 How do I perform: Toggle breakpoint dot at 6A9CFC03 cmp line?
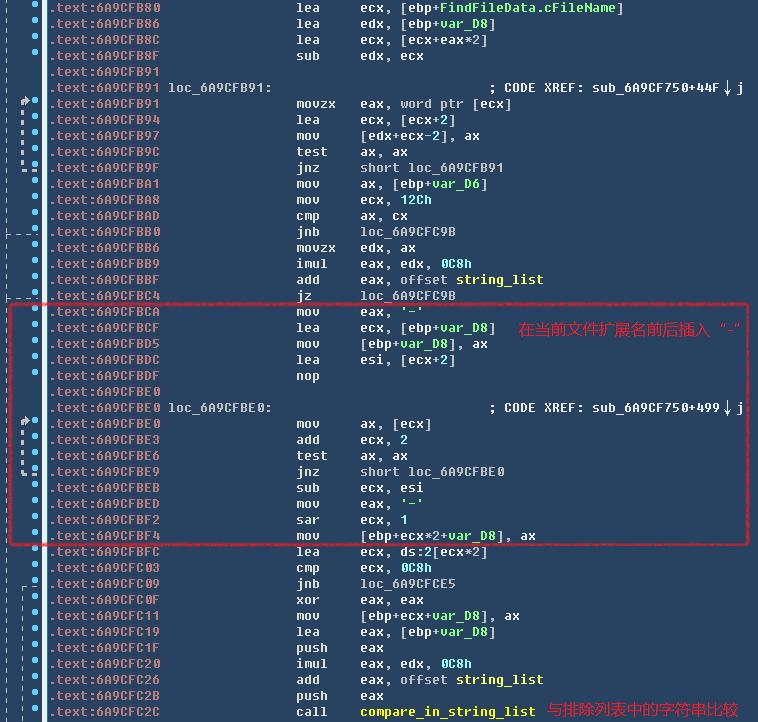coord(35,564)
